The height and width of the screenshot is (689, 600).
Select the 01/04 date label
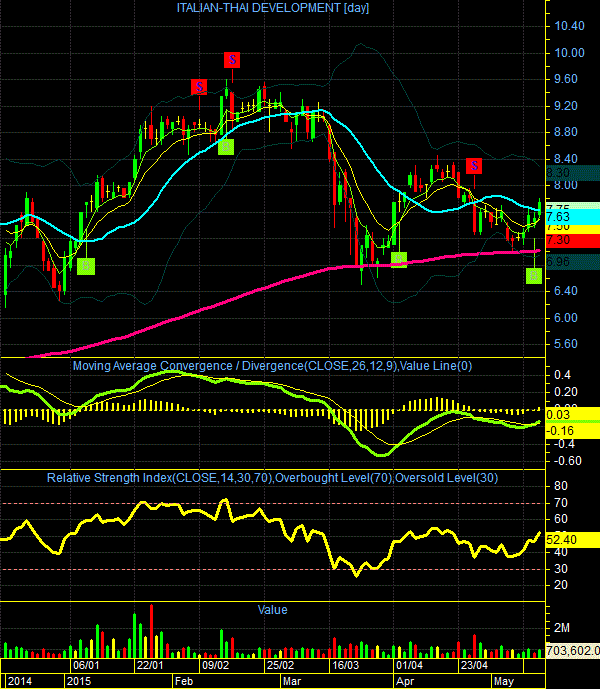(410, 665)
